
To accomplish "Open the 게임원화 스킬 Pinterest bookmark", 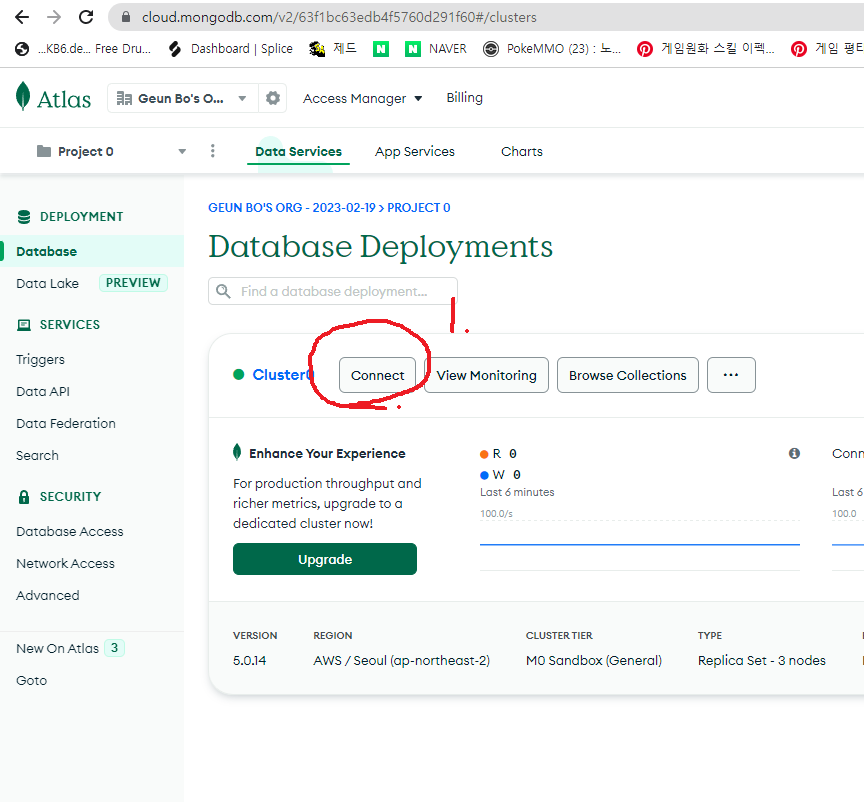I will (705, 49).
